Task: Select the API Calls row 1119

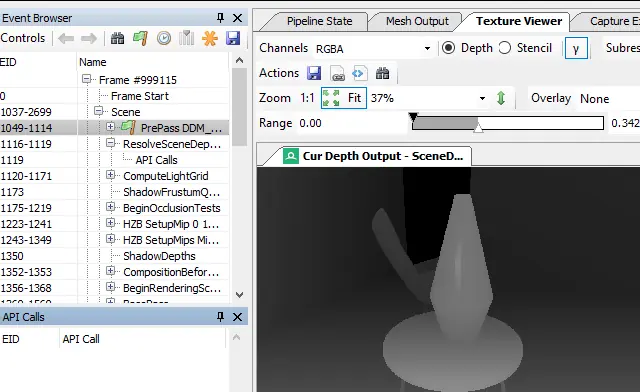Action: 156,160
